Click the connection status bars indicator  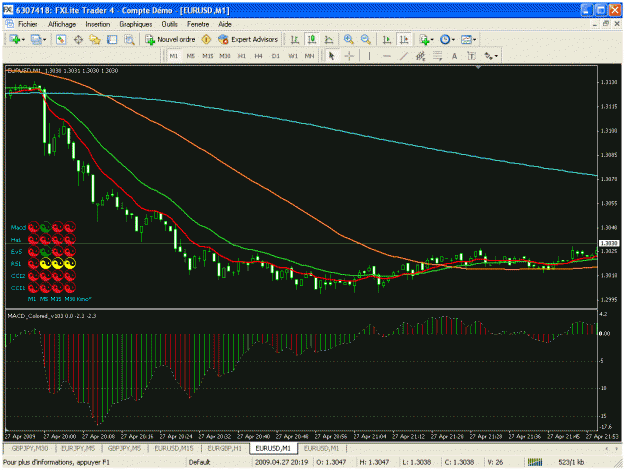click(x=535, y=462)
